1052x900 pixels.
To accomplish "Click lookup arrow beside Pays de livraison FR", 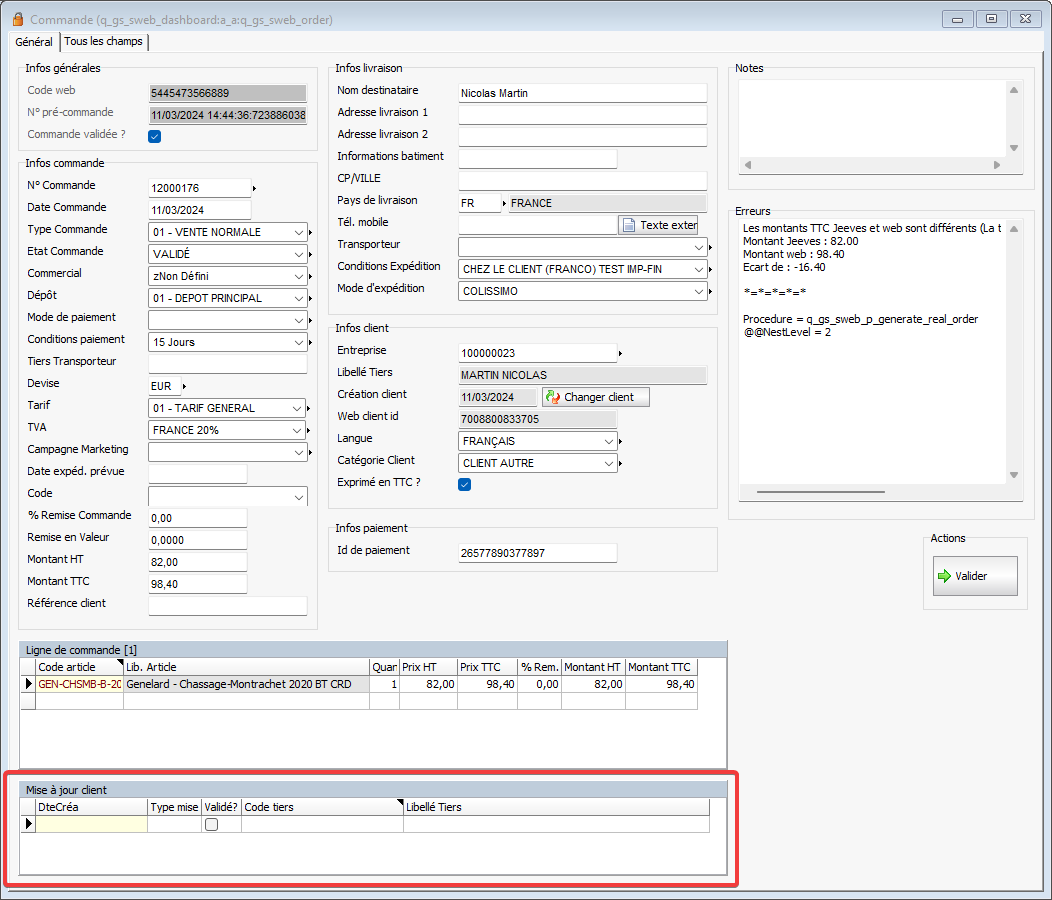I will coord(504,203).
